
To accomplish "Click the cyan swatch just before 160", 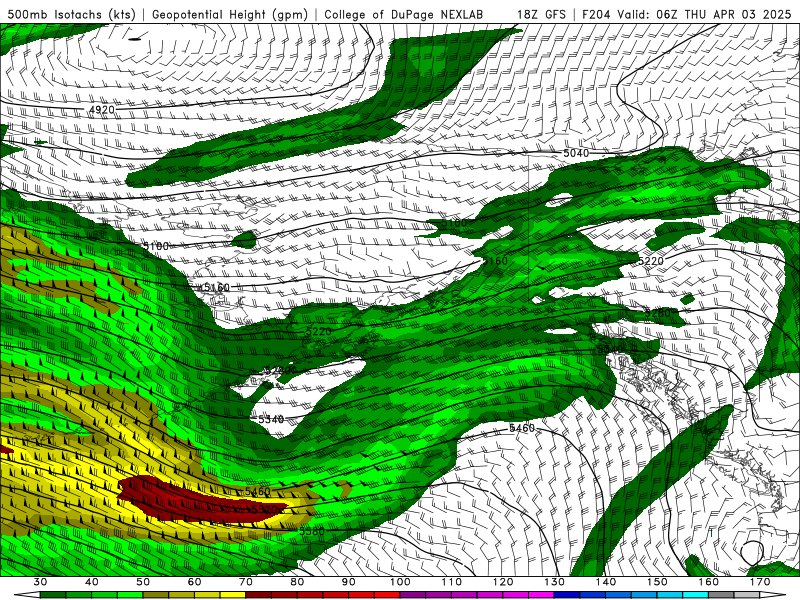I will point(696,595).
